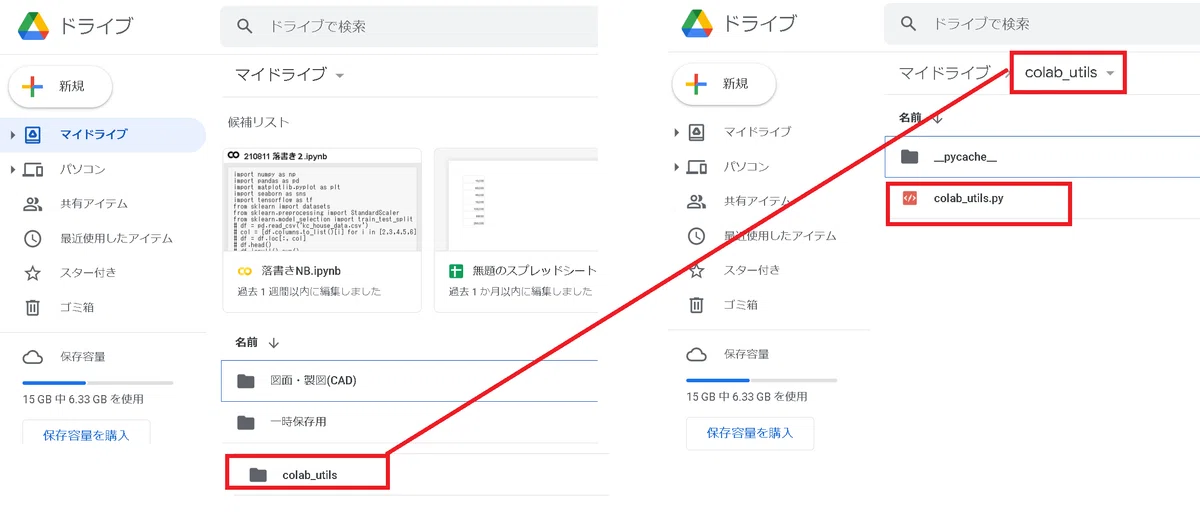Click folder icon of colab_utils row

(258, 475)
